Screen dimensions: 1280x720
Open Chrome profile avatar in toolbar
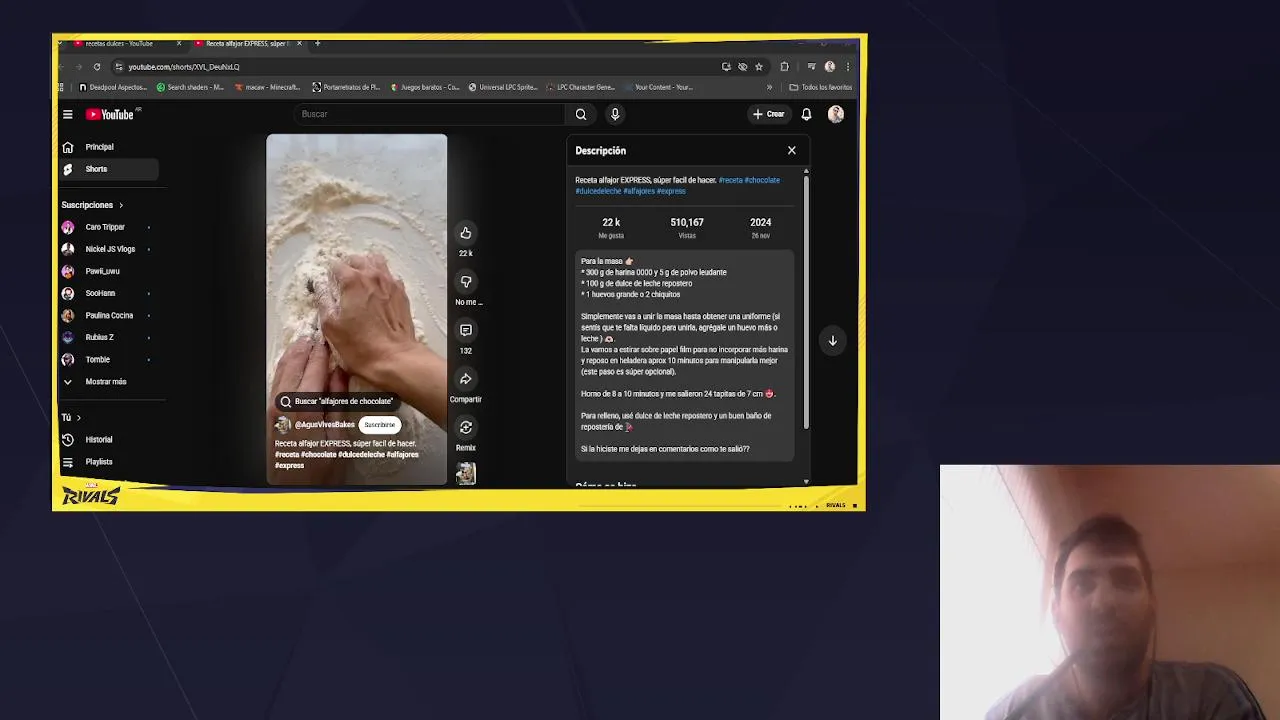pyautogui.click(x=830, y=67)
